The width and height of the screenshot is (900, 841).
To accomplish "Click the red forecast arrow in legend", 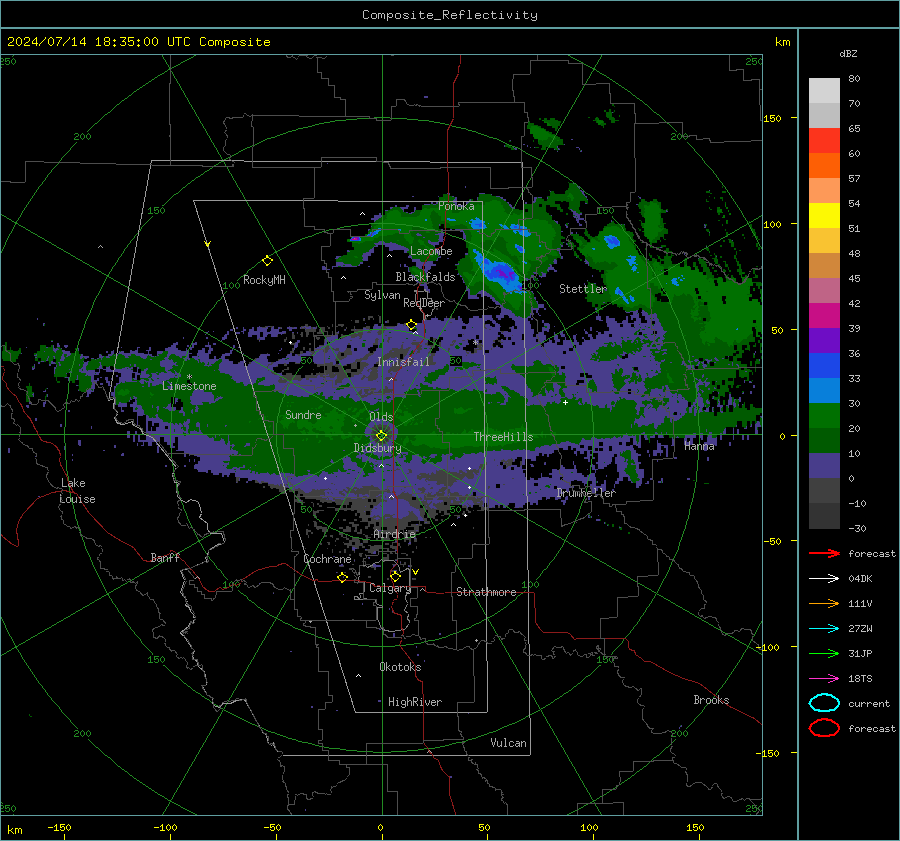I will click(824, 553).
